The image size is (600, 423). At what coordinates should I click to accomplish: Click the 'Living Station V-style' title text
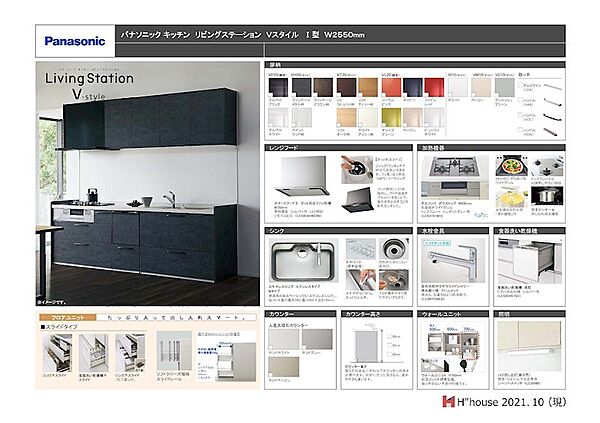coord(90,86)
